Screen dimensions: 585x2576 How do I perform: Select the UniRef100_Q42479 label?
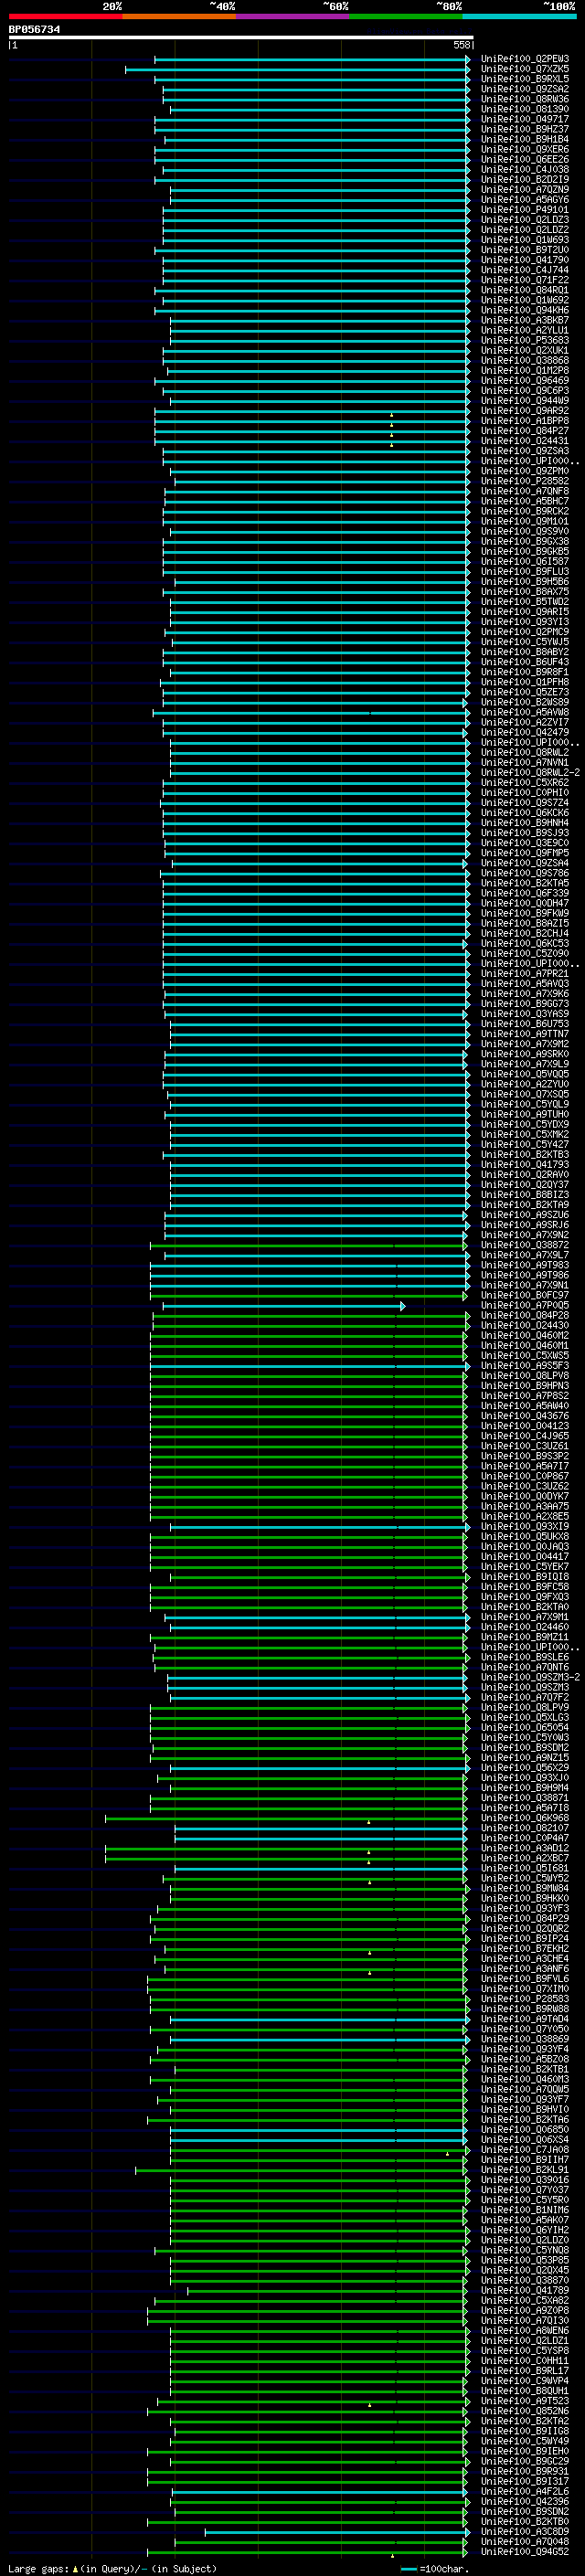525,732
